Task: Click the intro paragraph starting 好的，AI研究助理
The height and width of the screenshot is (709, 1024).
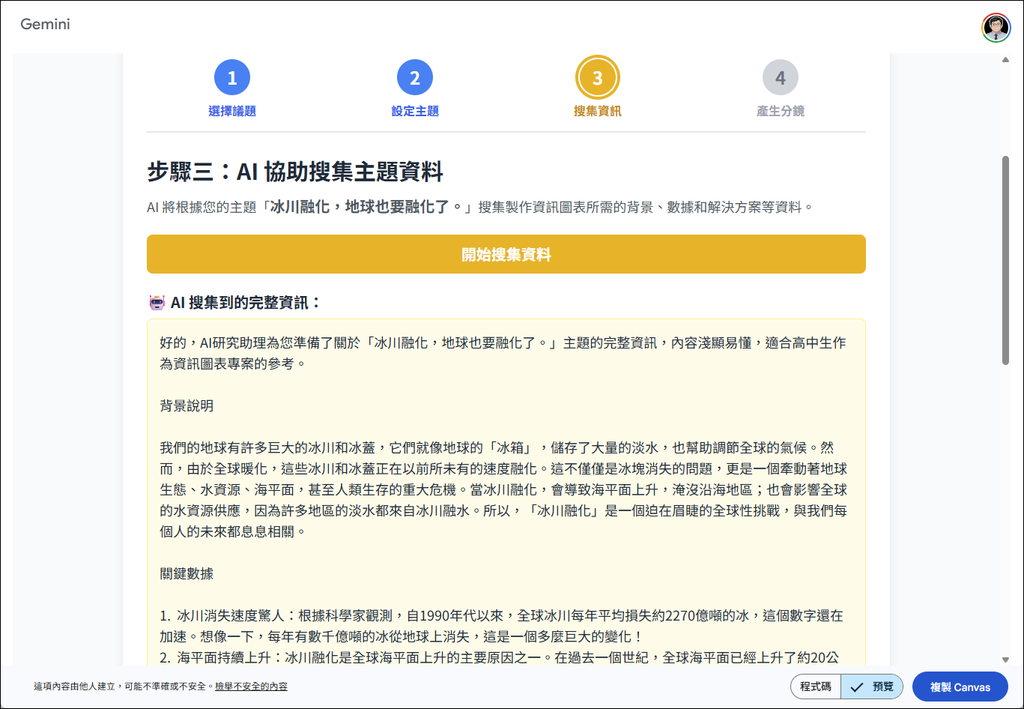Action: click(x=503, y=353)
